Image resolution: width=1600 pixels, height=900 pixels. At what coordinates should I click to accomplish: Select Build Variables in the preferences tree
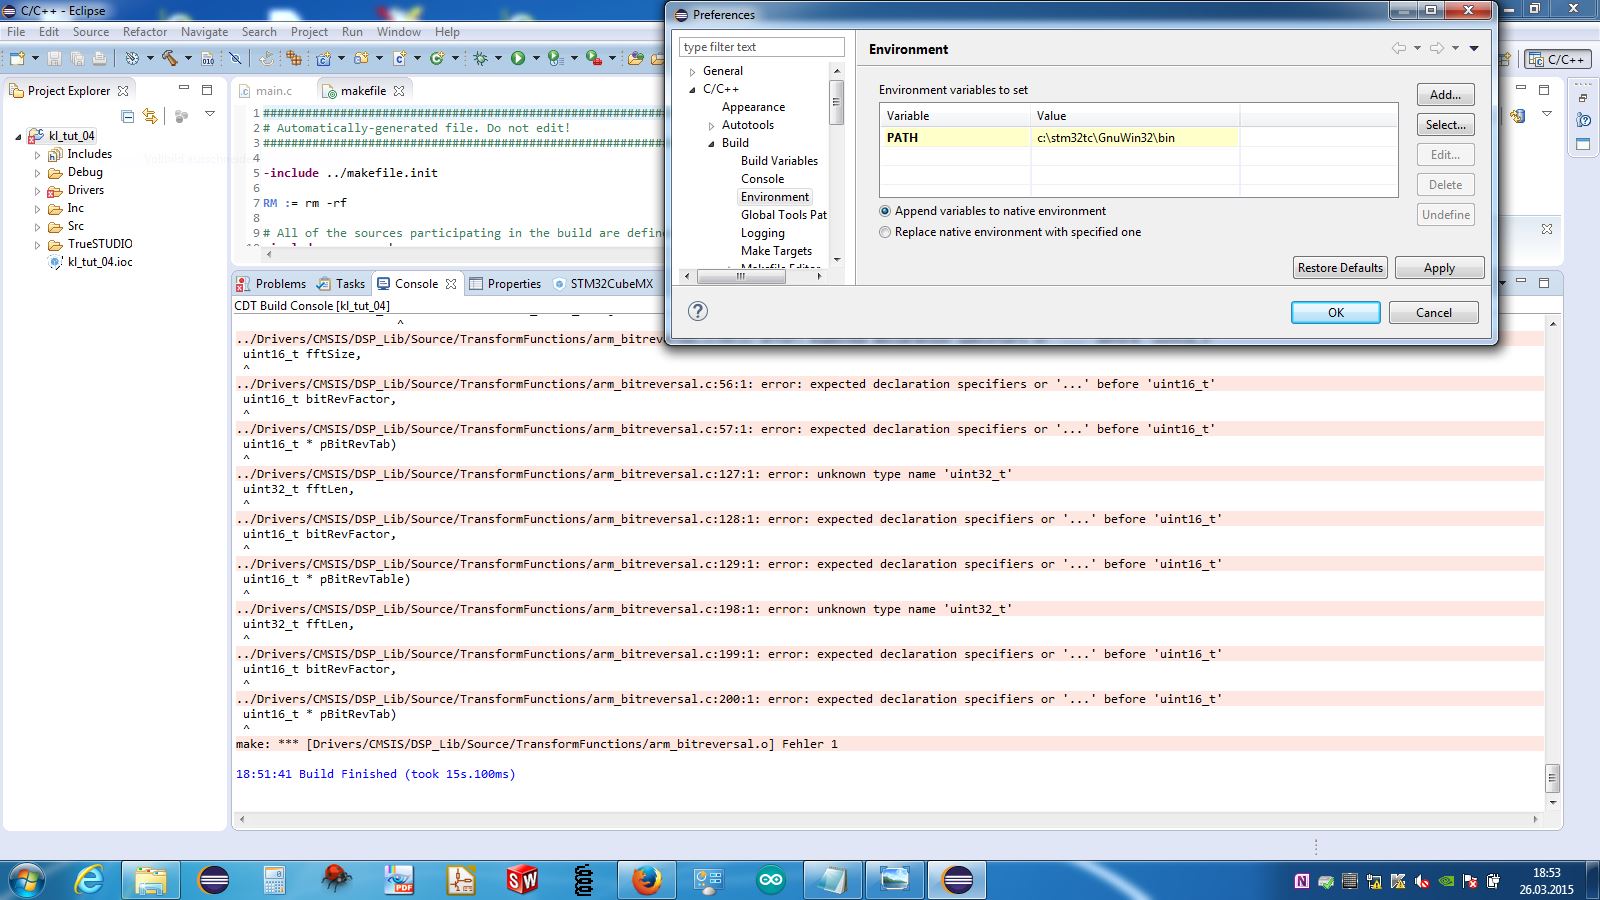click(779, 161)
